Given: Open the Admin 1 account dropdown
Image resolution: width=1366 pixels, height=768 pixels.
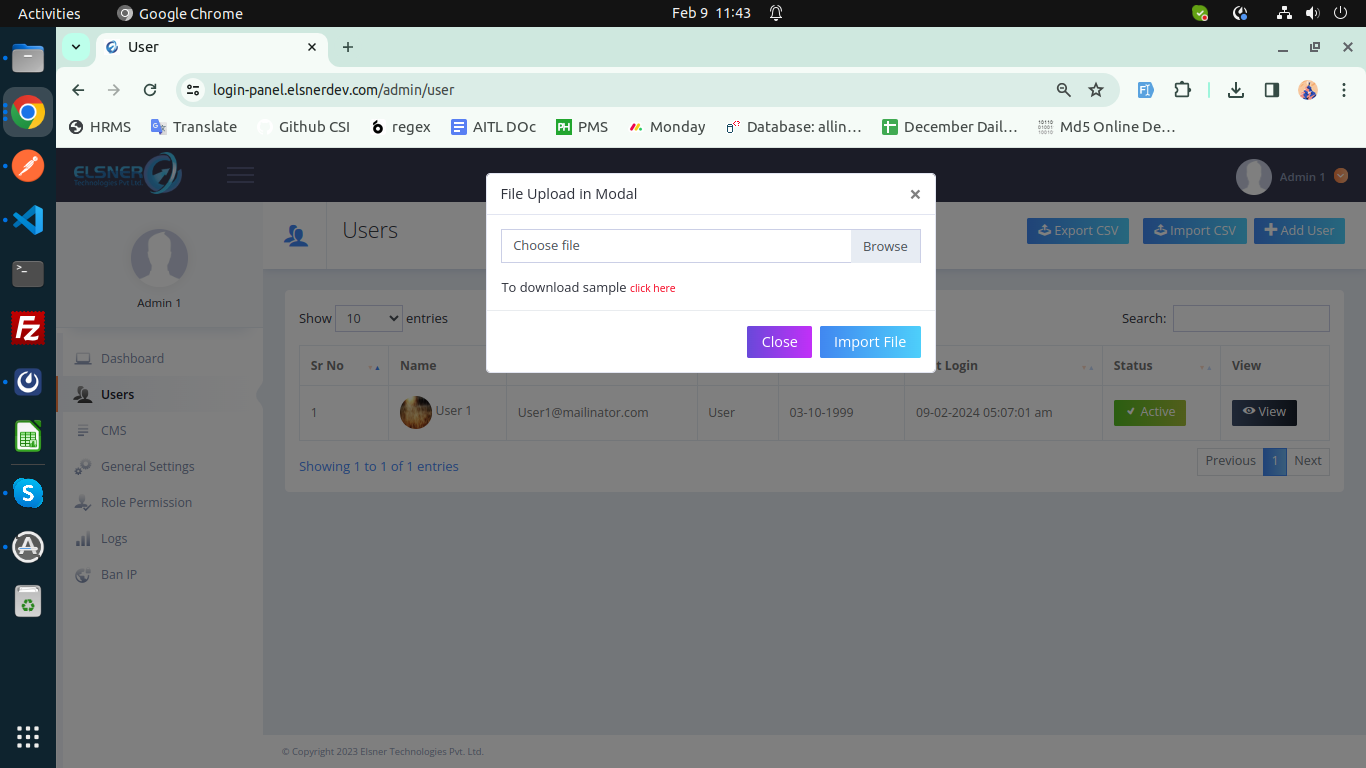Looking at the screenshot, I should (1303, 175).
